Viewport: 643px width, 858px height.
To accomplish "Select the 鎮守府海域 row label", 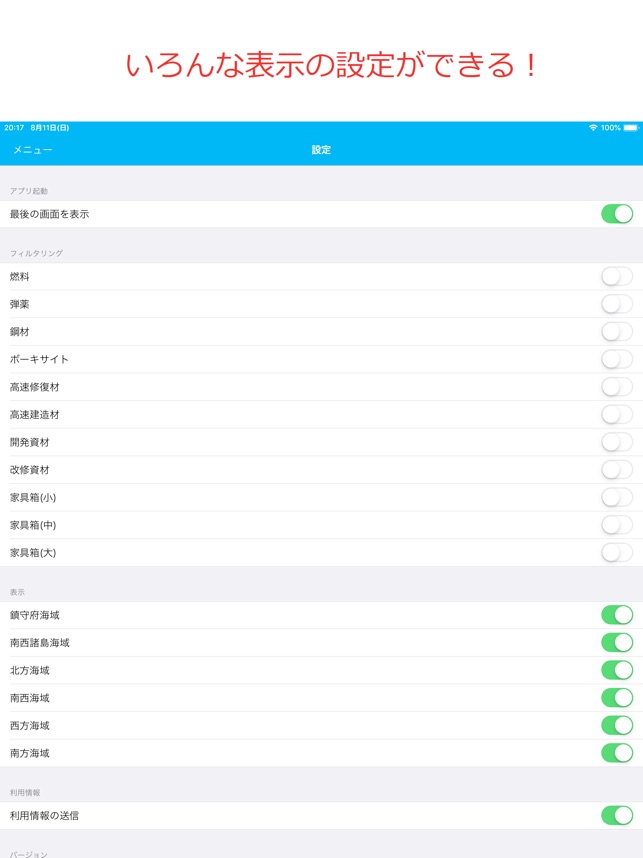I will tap(34, 615).
